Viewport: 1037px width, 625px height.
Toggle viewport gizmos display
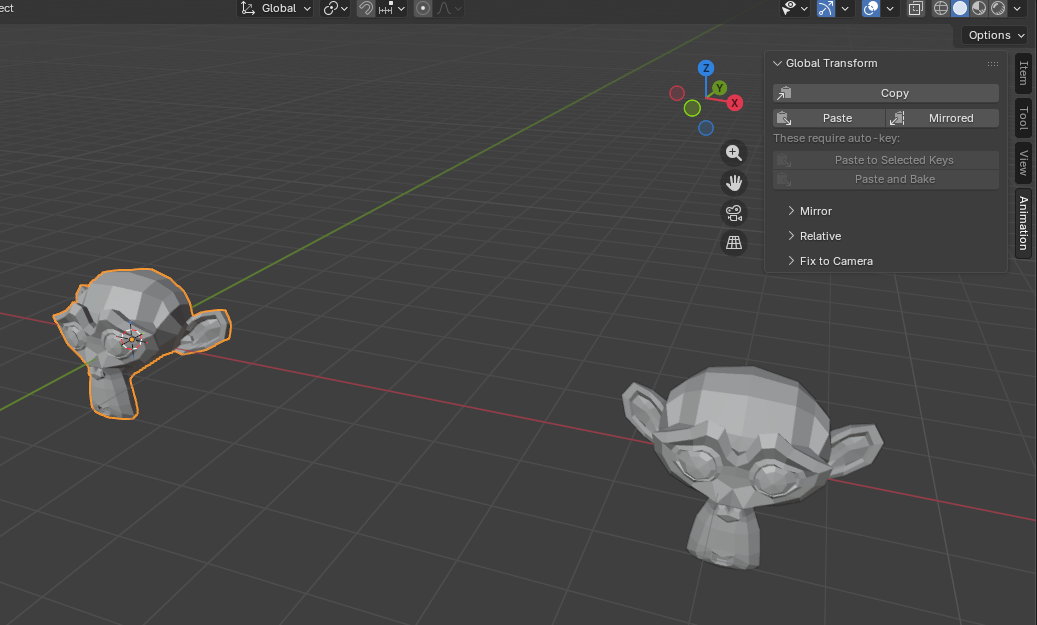tap(825, 9)
